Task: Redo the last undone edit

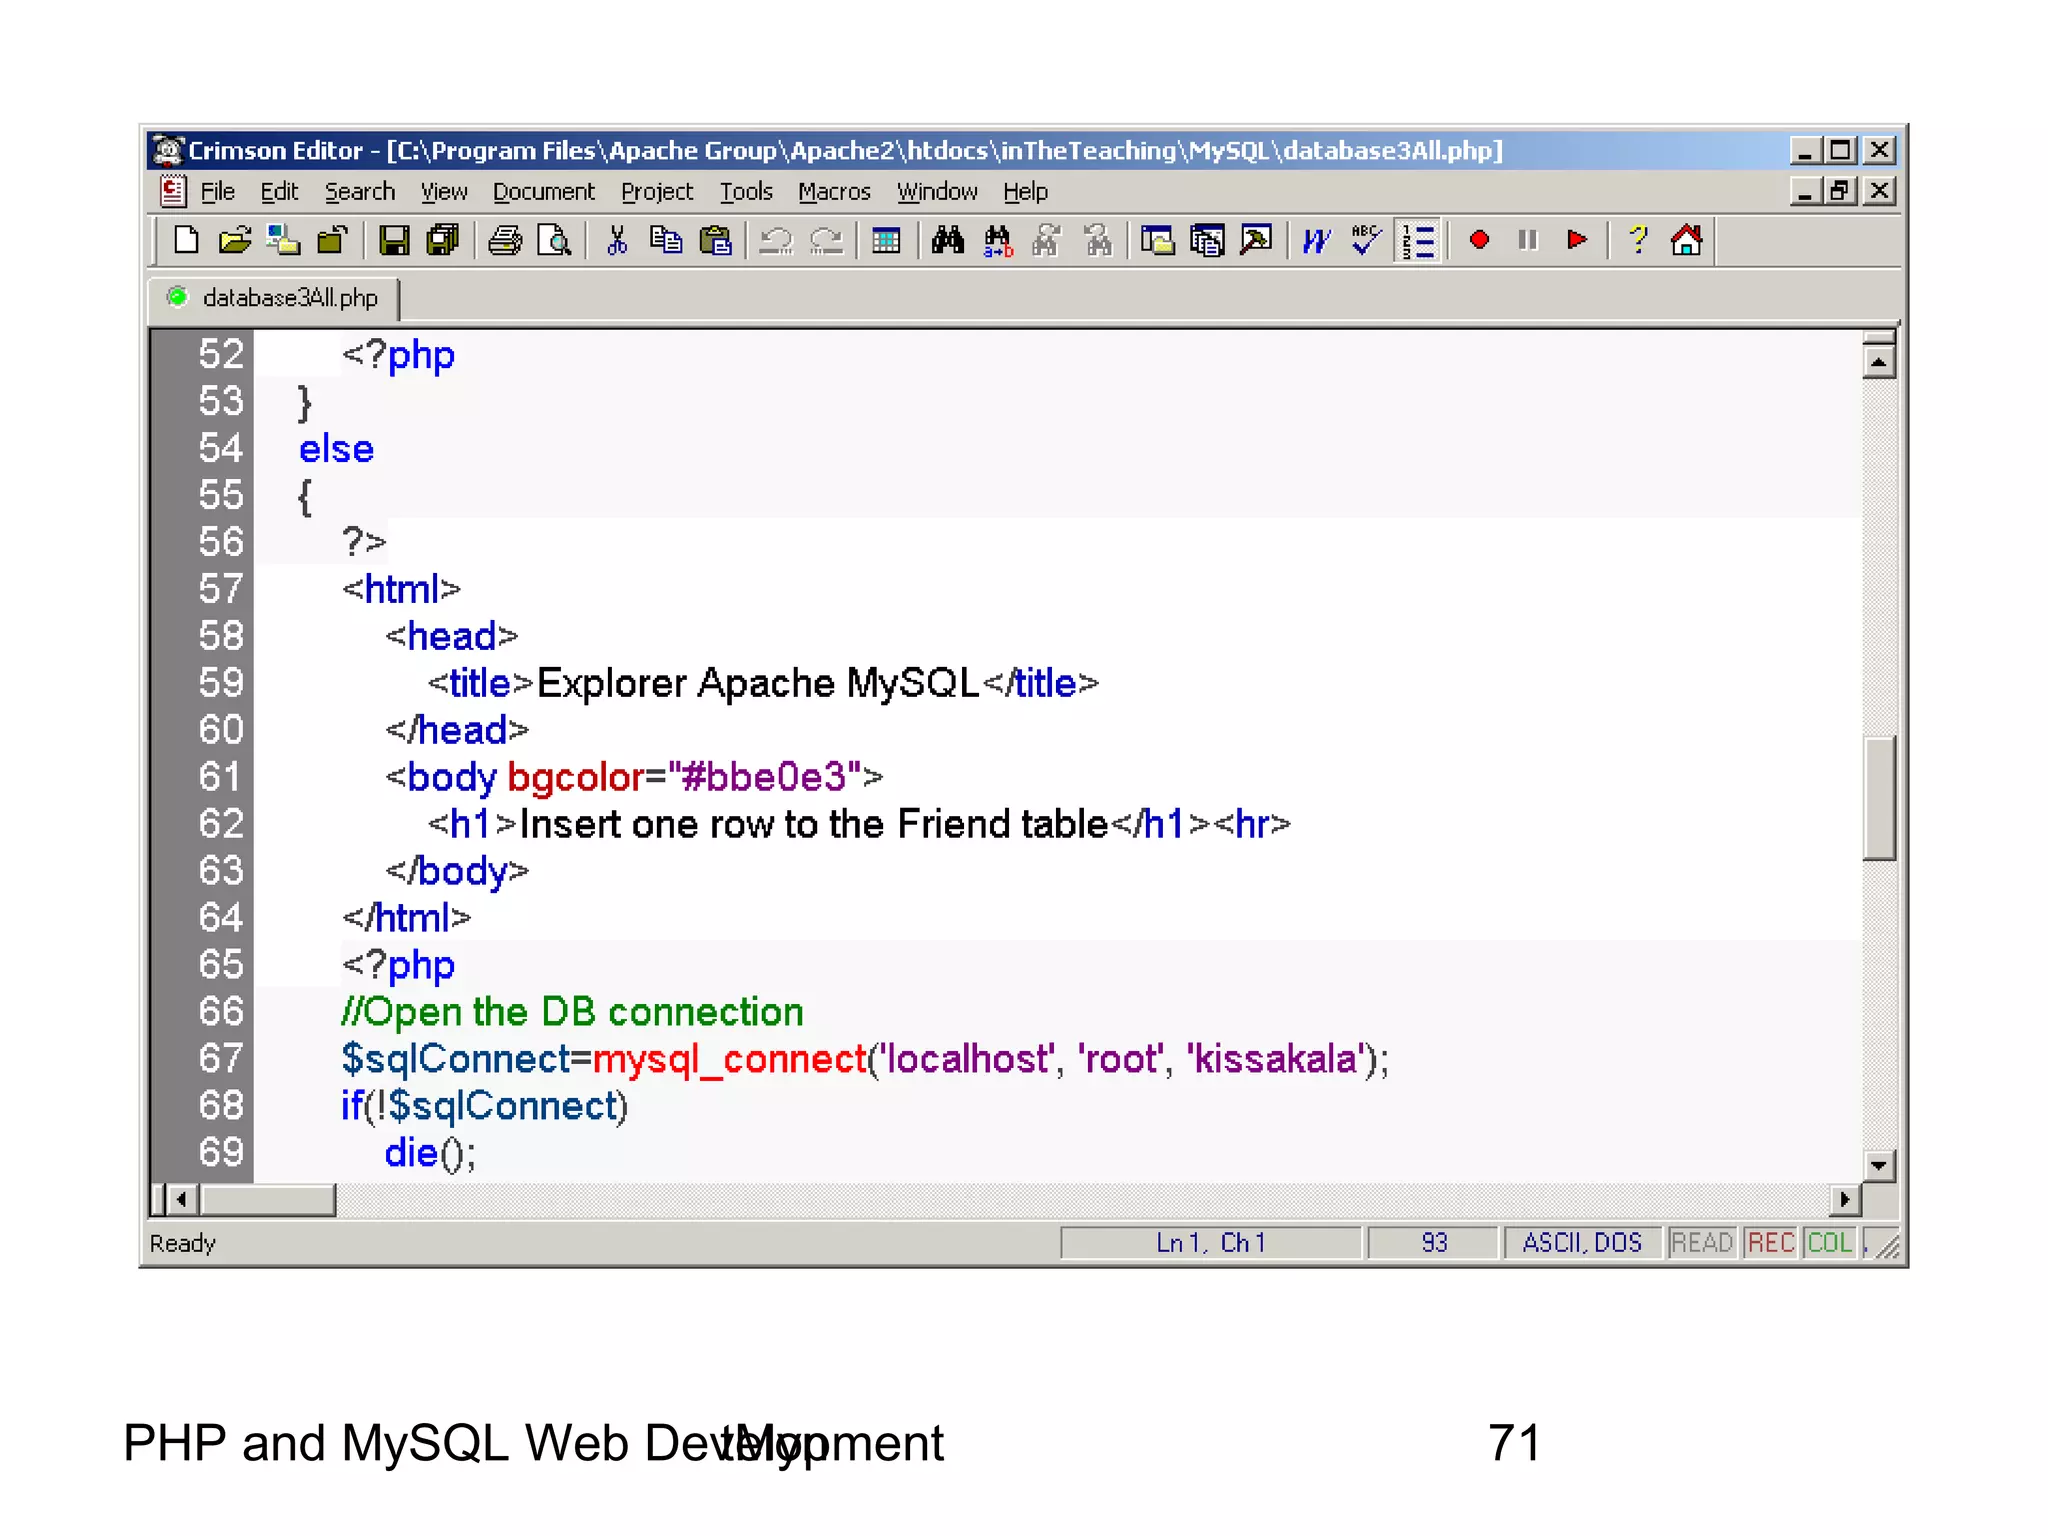Action: [x=826, y=241]
